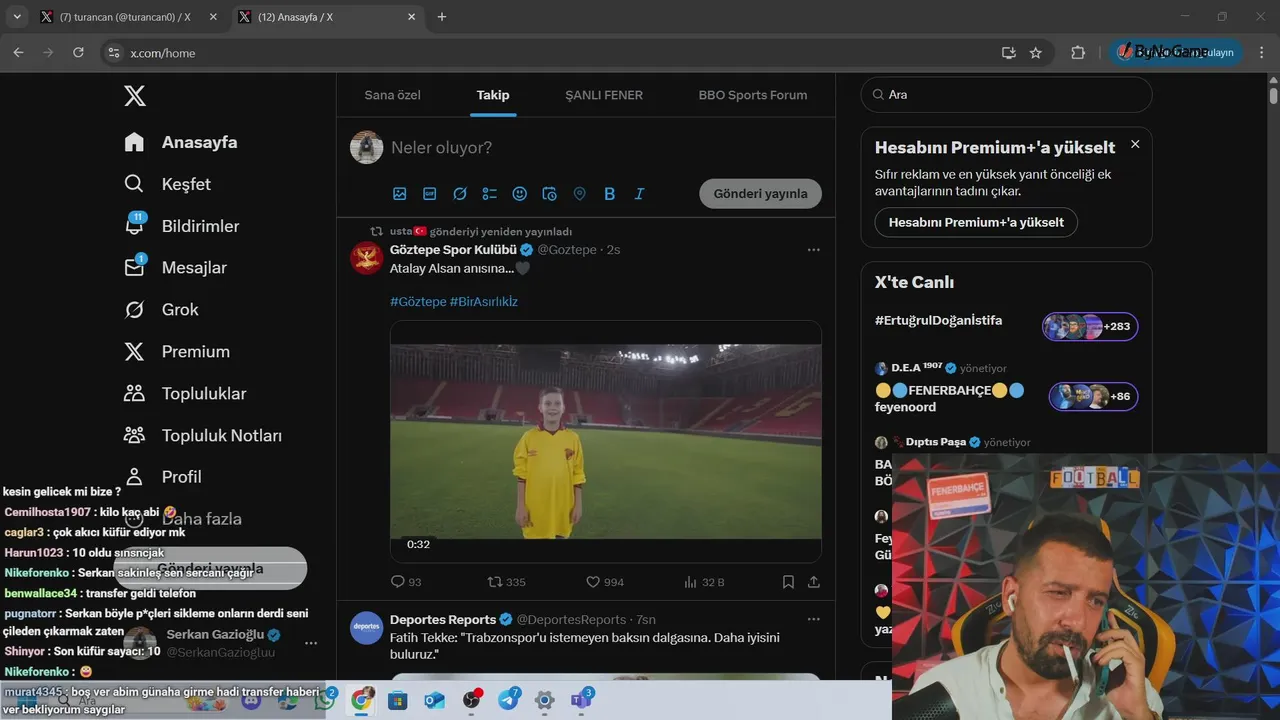Open the emoji picker in composer
This screenshot has width=1280, height=720.
[520, 194]
